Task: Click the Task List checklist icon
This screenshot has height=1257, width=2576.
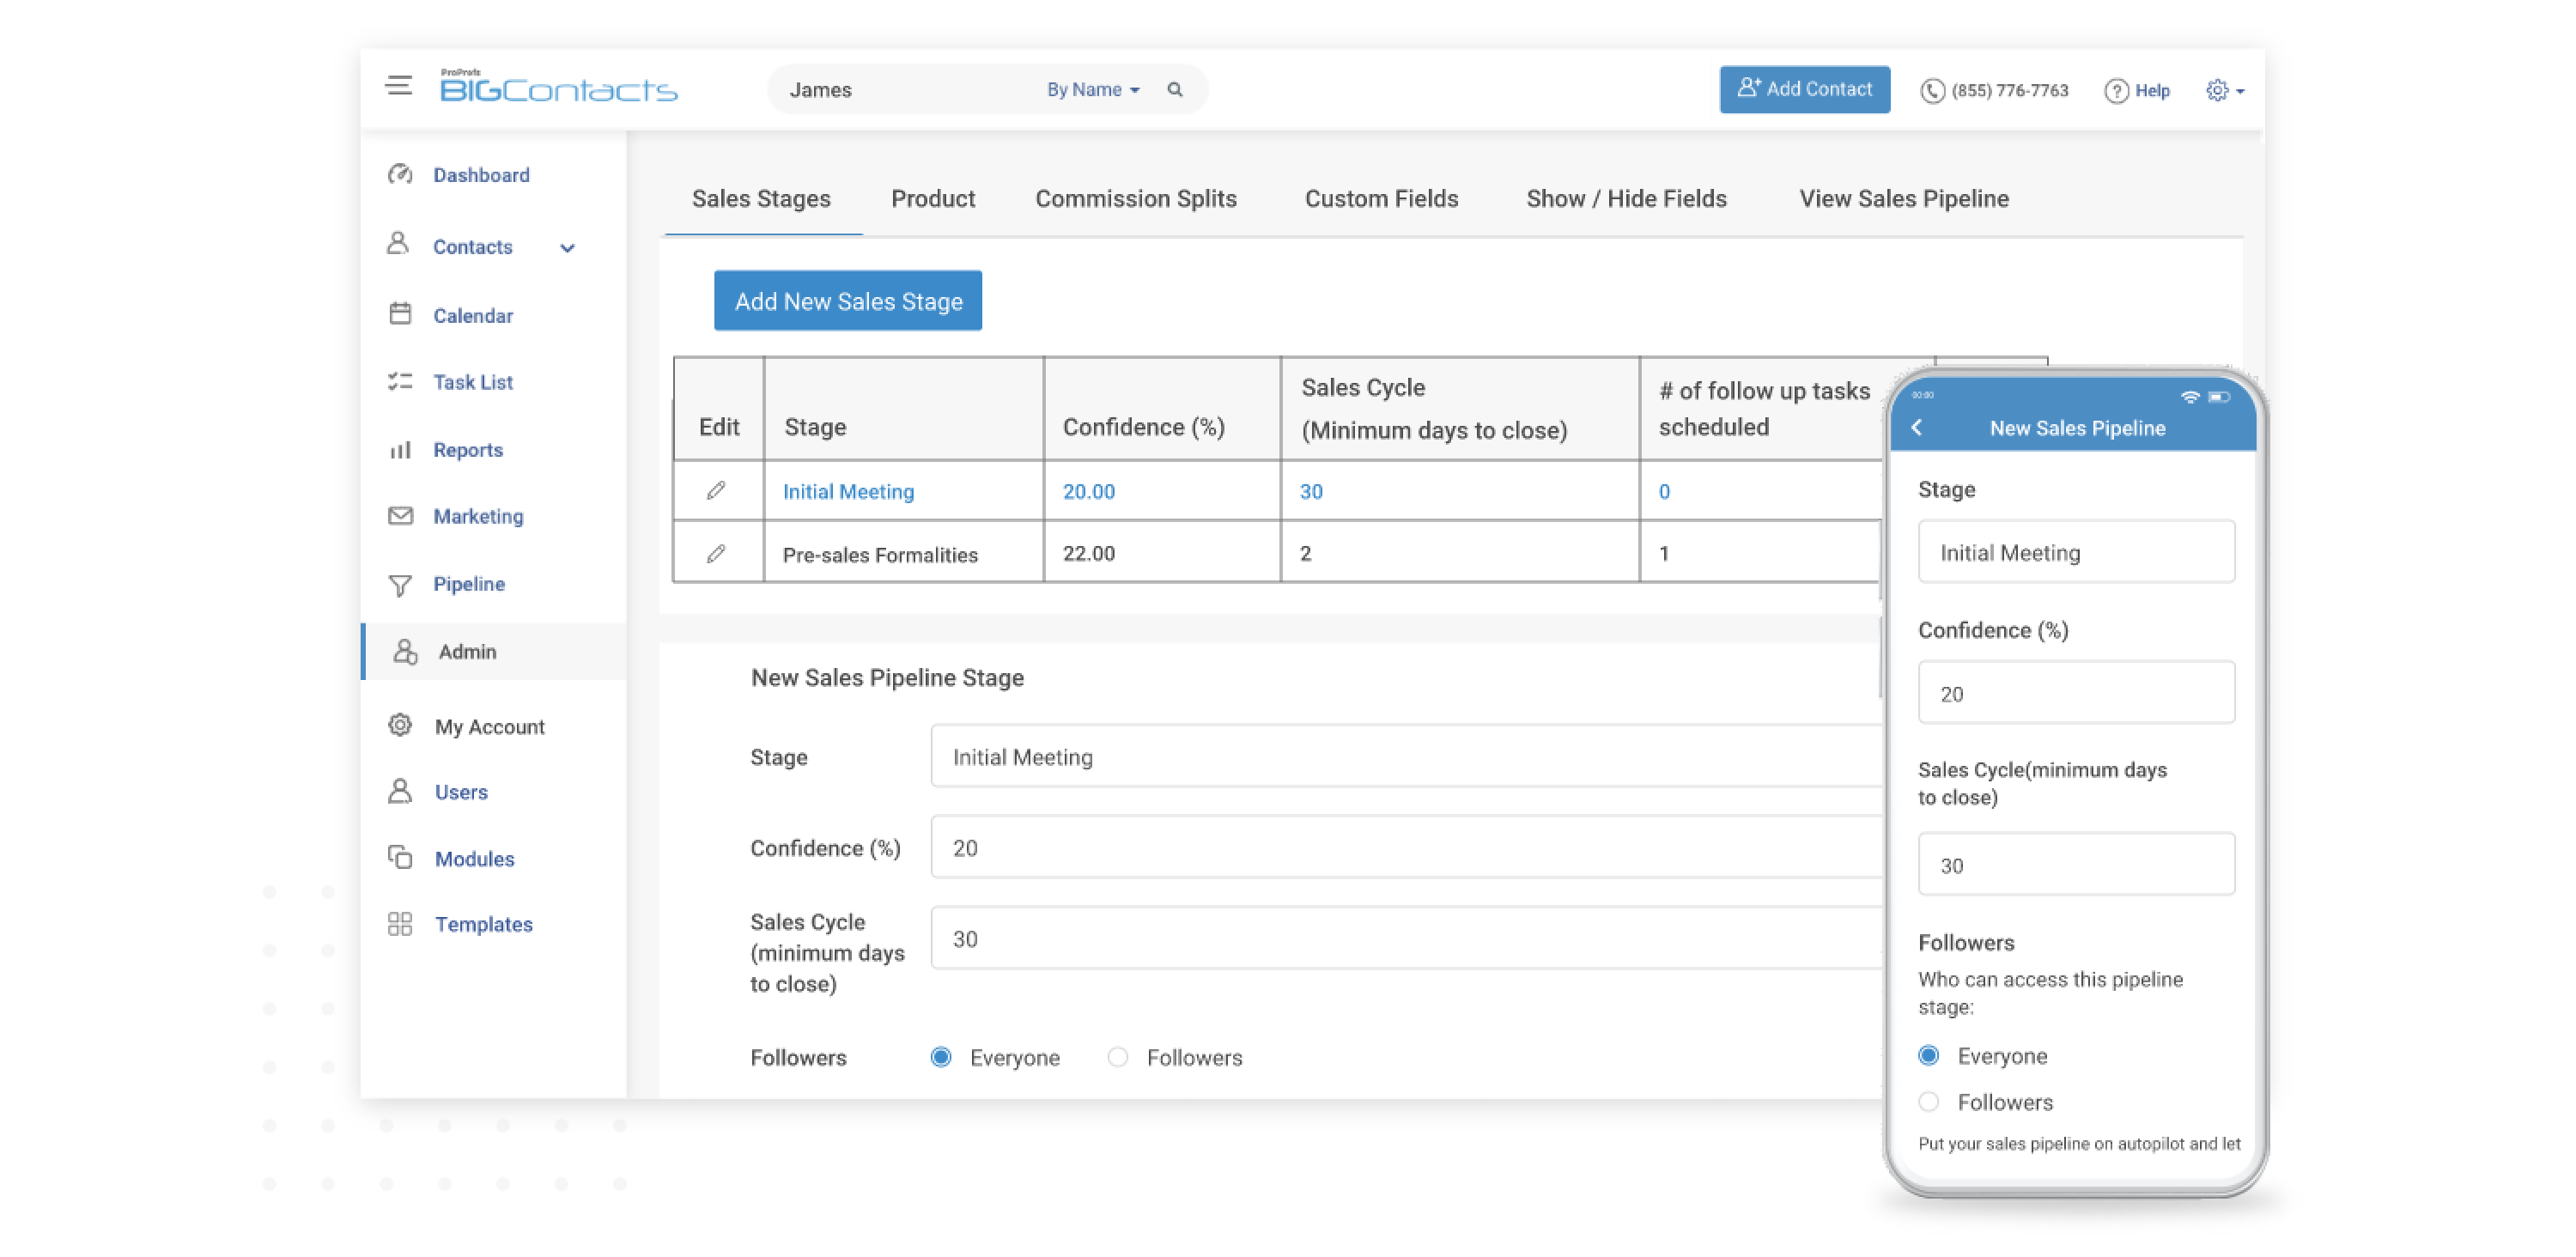Action: (400, 381)
